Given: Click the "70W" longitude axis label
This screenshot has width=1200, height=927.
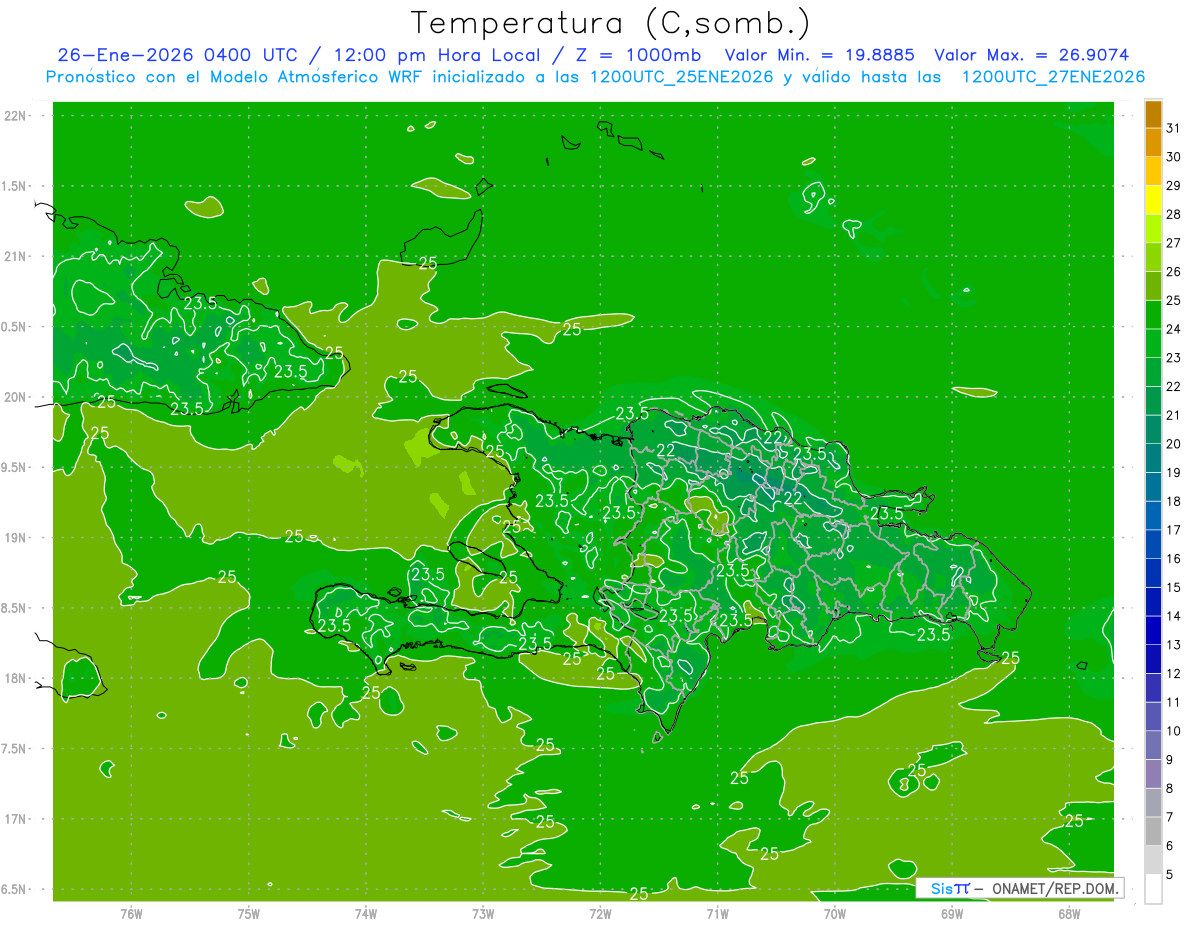Looking at the screenshot, I should click(x=835, y=913).
